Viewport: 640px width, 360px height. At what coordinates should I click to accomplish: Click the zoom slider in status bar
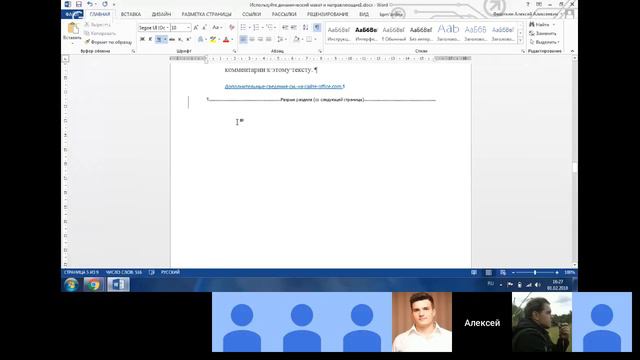[535, 272]
